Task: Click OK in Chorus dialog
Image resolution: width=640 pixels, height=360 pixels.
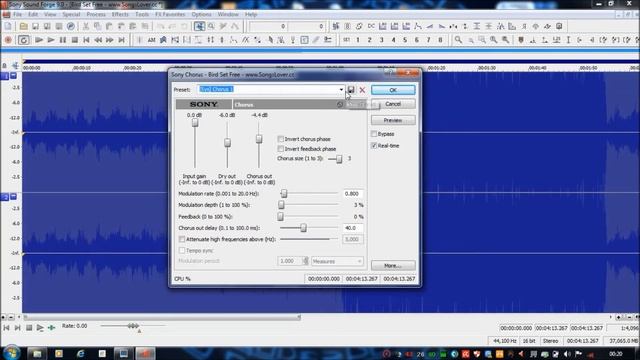Action: pyautogui.click(x=393, y=90)
